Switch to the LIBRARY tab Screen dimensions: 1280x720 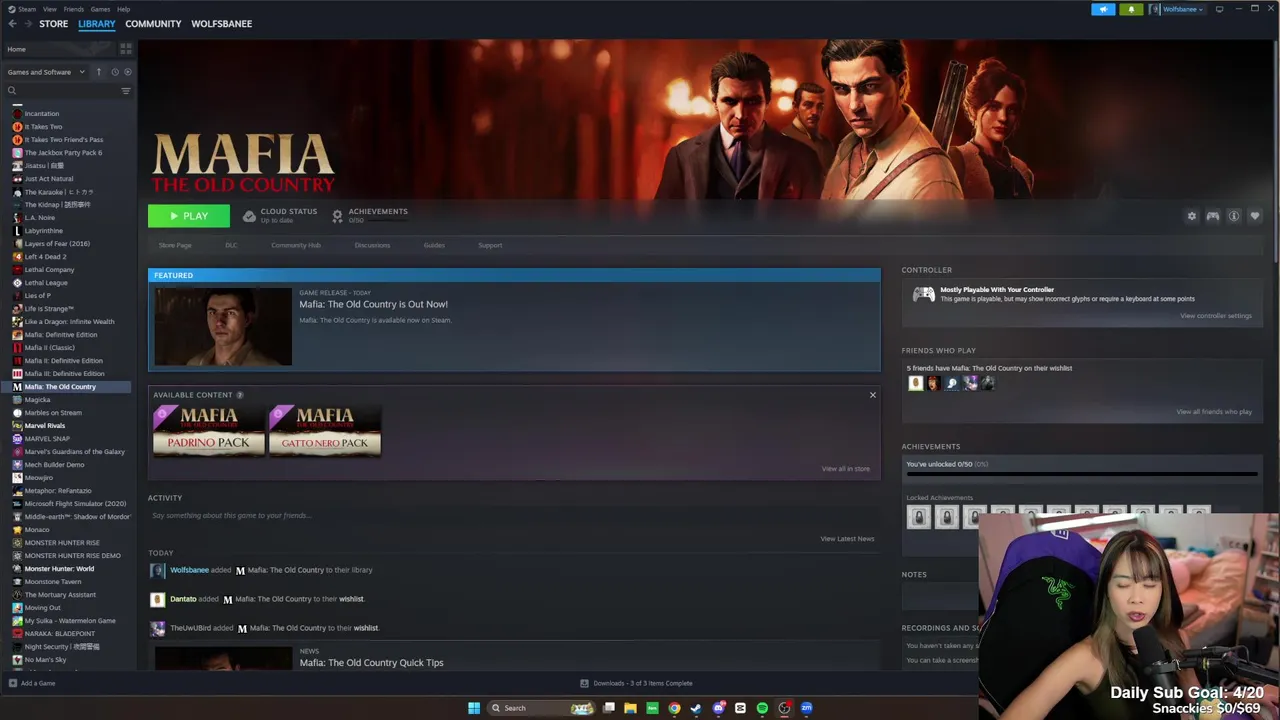point(97,24)
